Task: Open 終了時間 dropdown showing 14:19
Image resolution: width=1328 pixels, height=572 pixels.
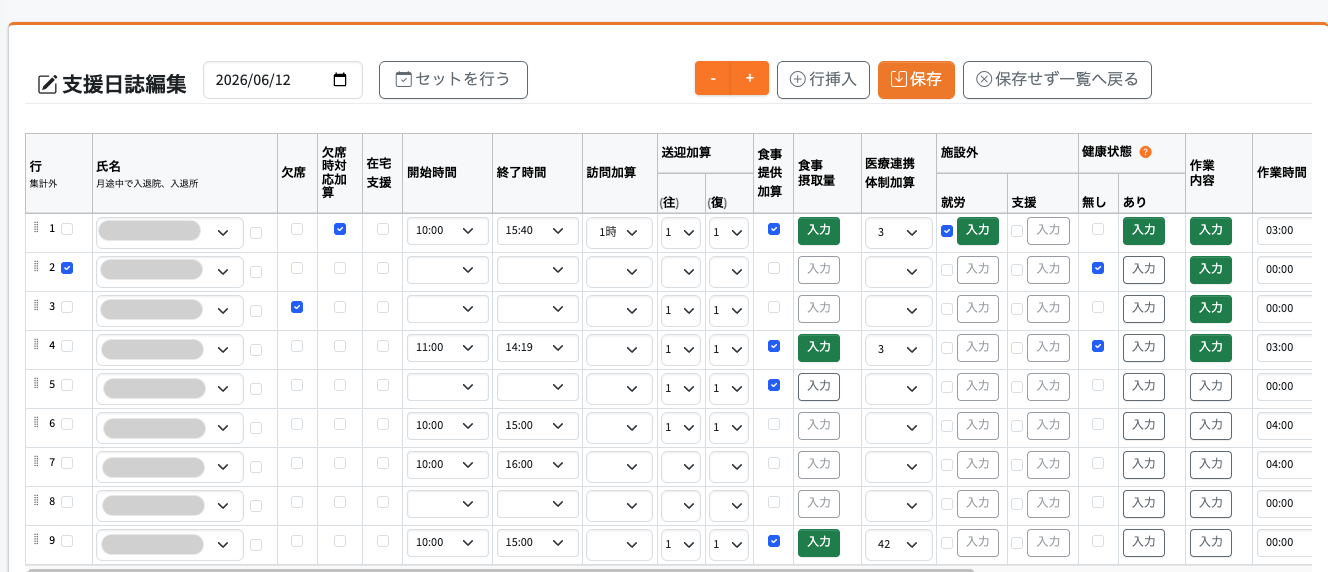Action: click(x=538, y=348)
